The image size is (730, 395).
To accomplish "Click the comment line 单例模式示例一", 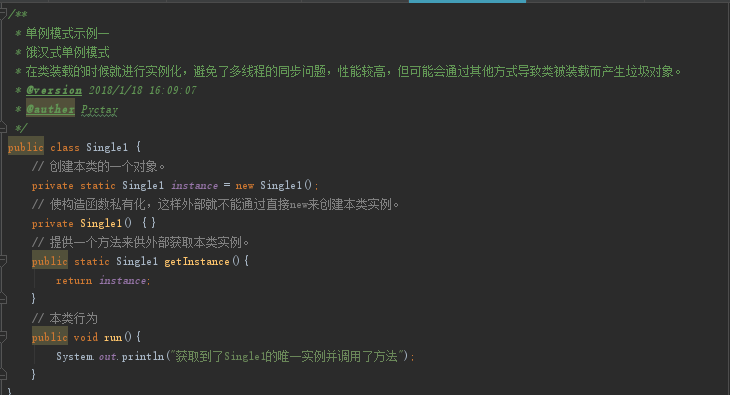I will (68, 33).
